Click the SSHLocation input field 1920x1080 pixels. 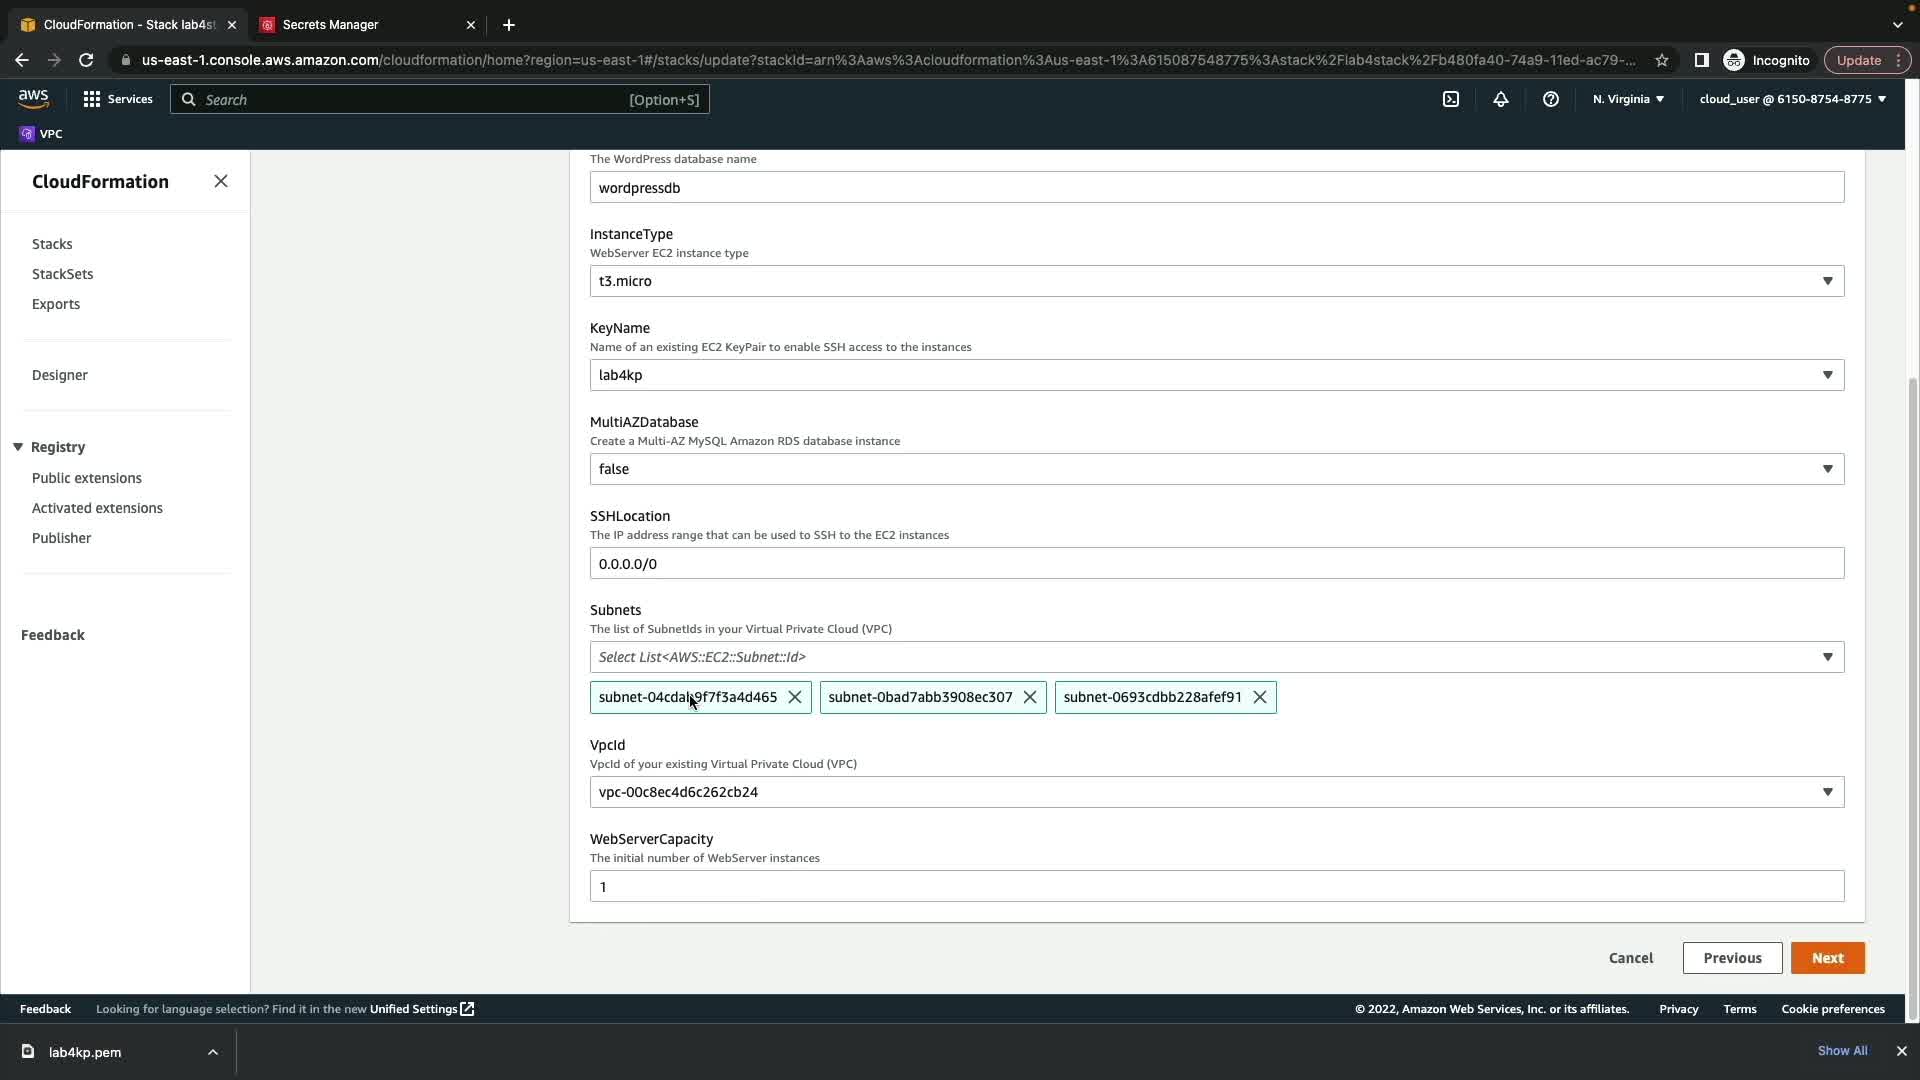(x=1216, y=564)
